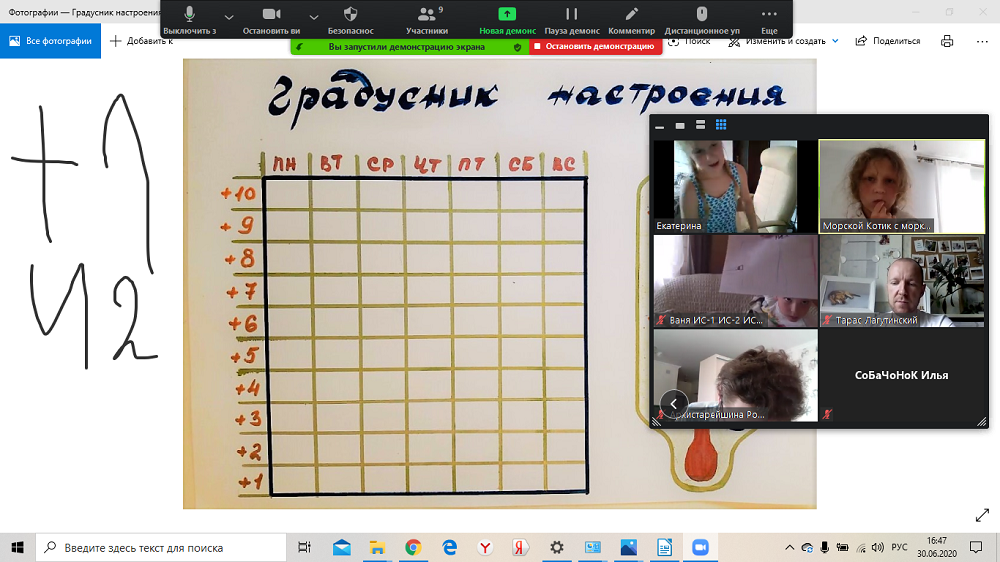The height and width of the screenshot is (562, 1000).
Task: Open the Безопасность shield menu
Action: coord(350,15)
